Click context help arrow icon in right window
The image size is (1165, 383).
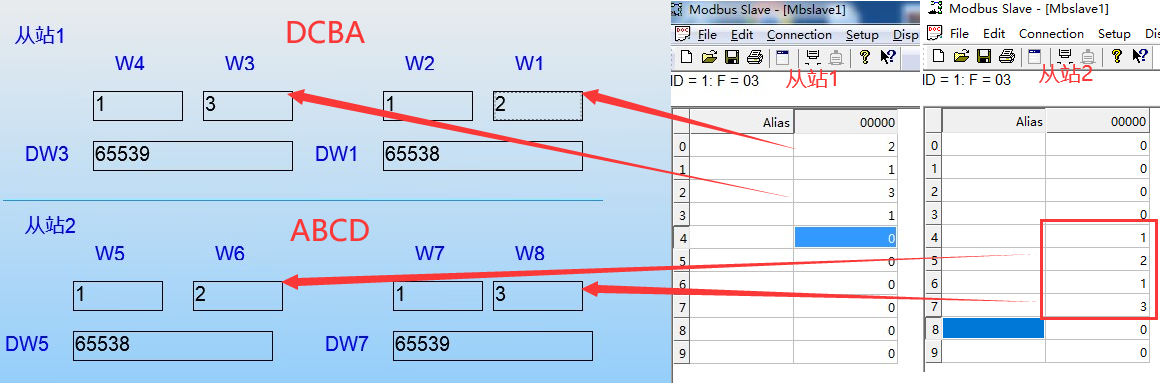pyautogui.click(x=1139, y=56)
